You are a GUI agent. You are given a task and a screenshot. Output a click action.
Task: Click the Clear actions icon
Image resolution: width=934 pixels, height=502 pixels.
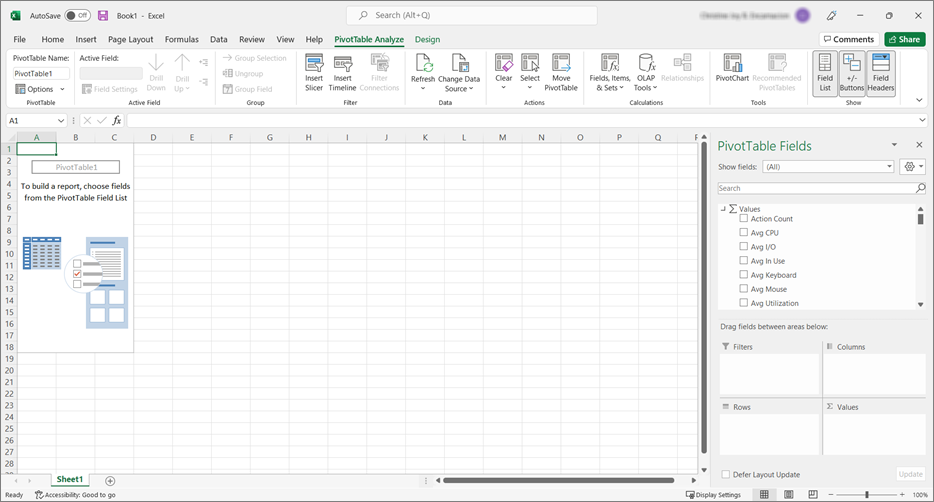[x=503, y=63]
